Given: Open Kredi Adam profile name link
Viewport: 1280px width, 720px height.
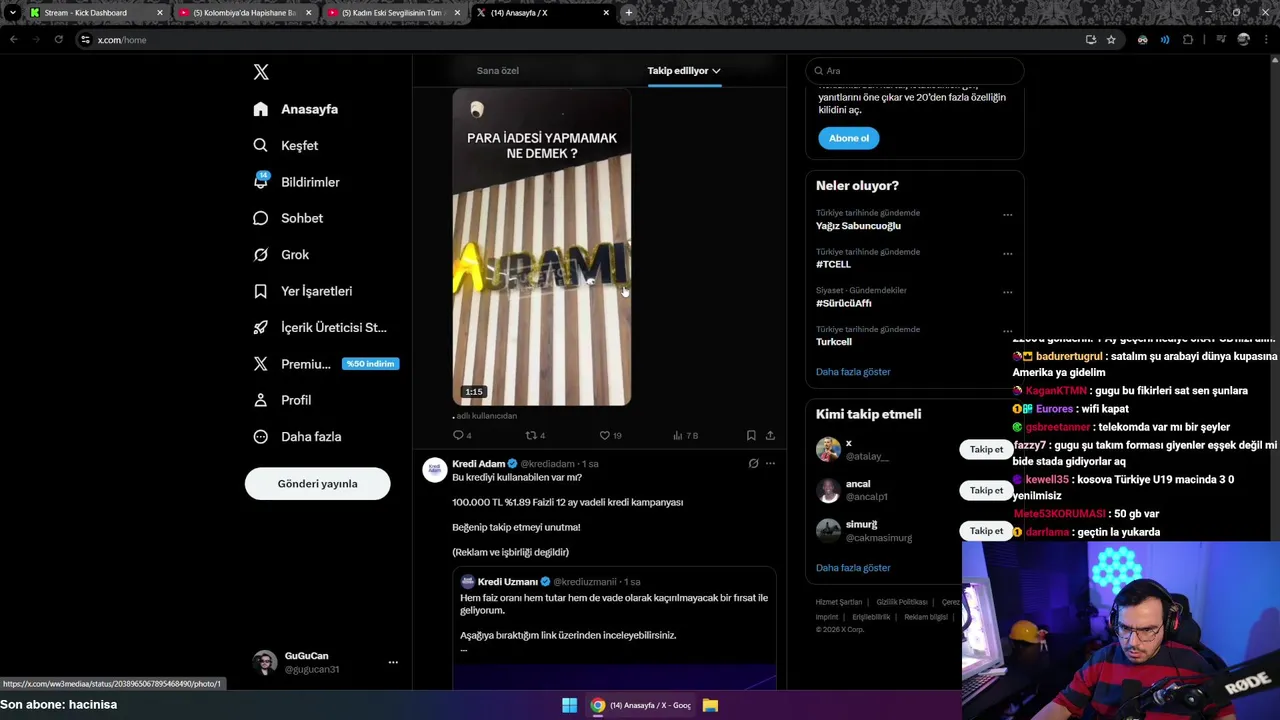Looking at the screenshot, I should click(478, 464).
